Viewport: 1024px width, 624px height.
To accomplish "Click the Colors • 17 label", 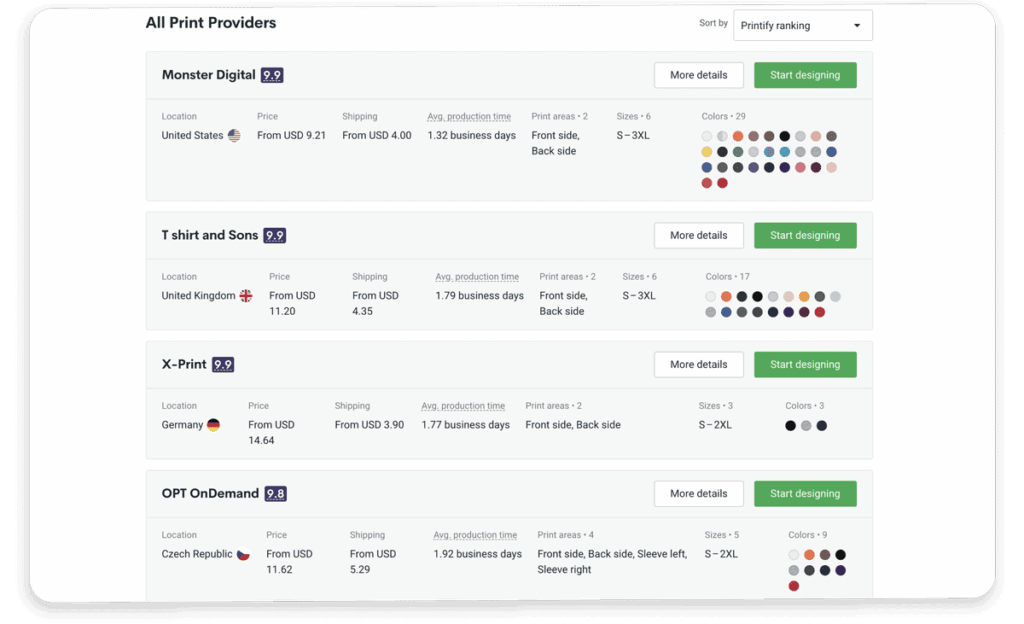I will pos(728,277).
